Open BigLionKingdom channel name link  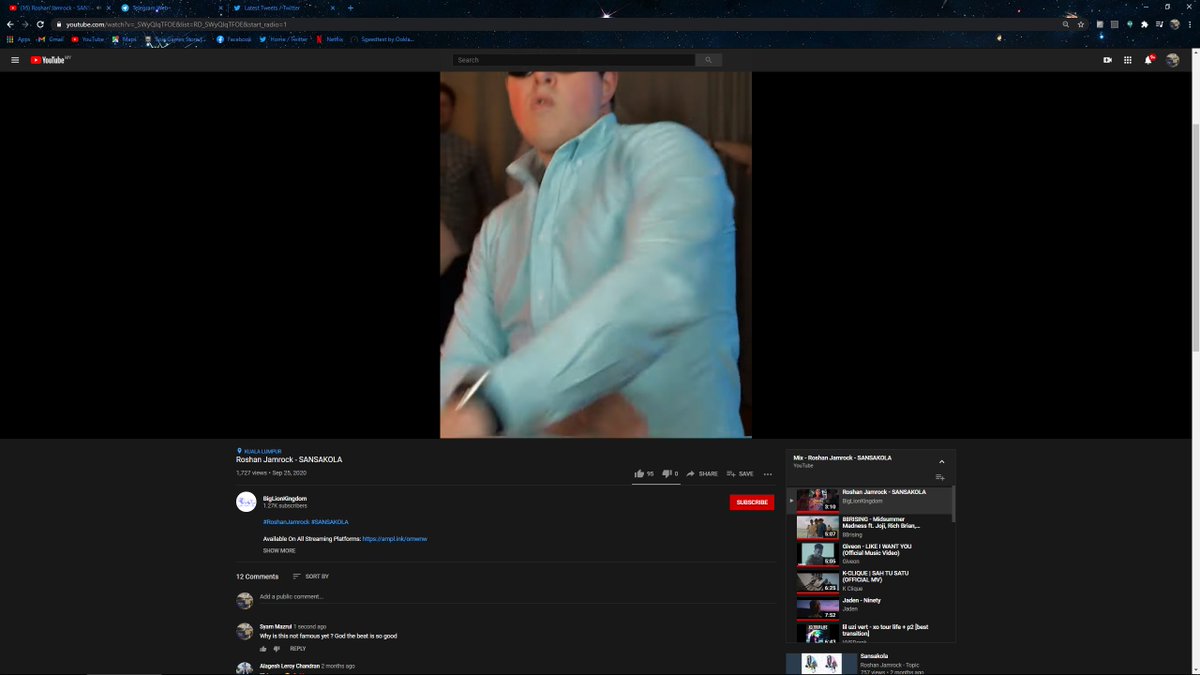(x=285, y=498)
